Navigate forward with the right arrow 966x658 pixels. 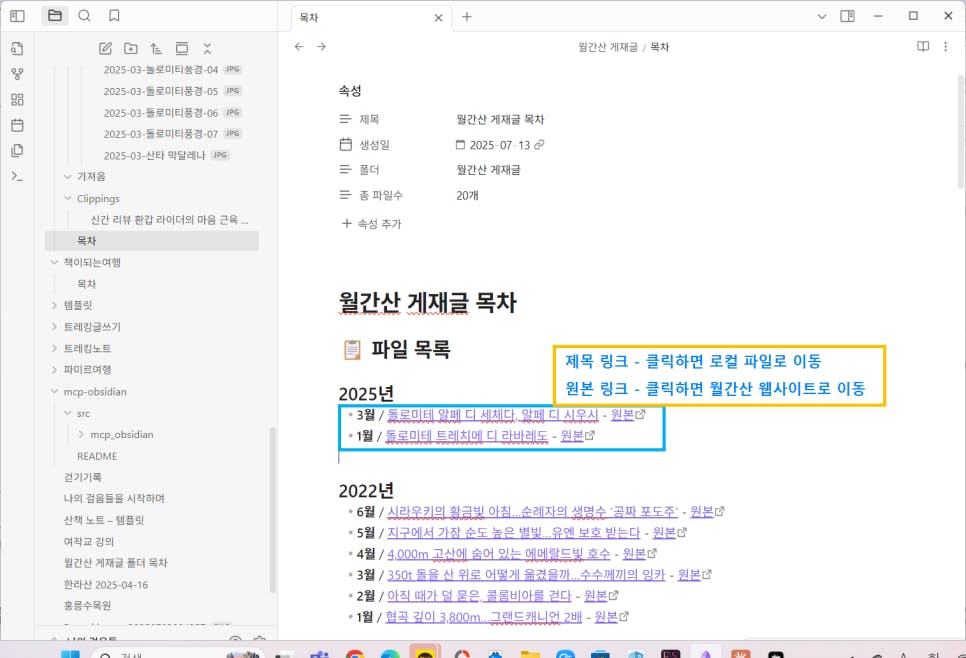[x=321, y=47]
